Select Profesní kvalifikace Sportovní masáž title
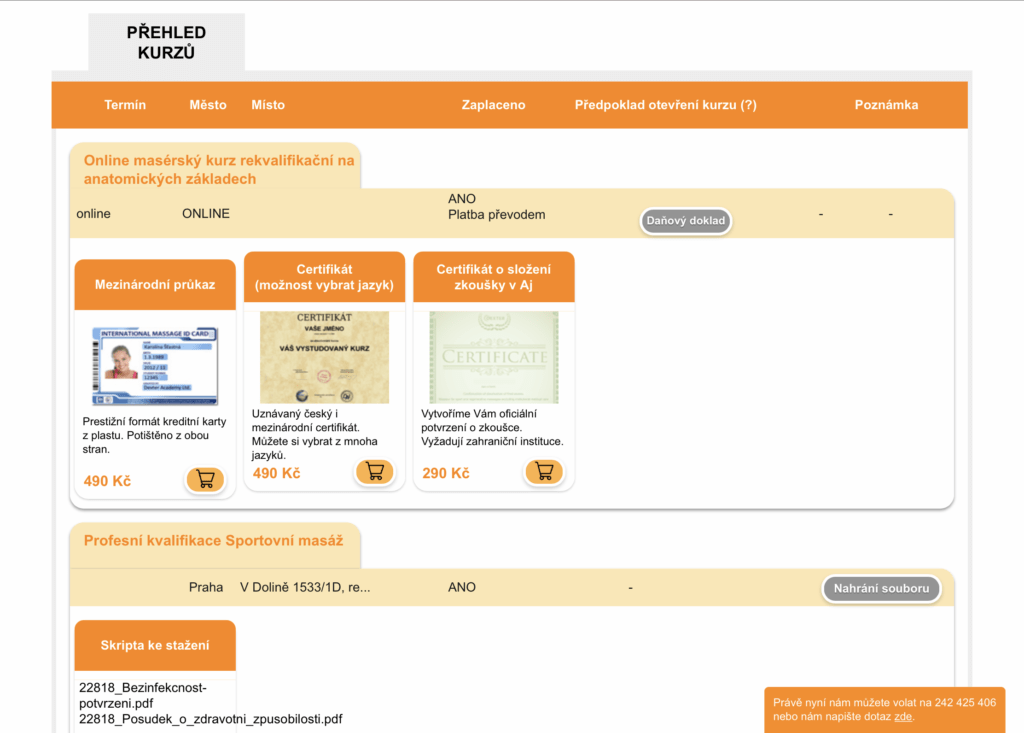The width and height of the screenshot is (1024, 733). 213,540
